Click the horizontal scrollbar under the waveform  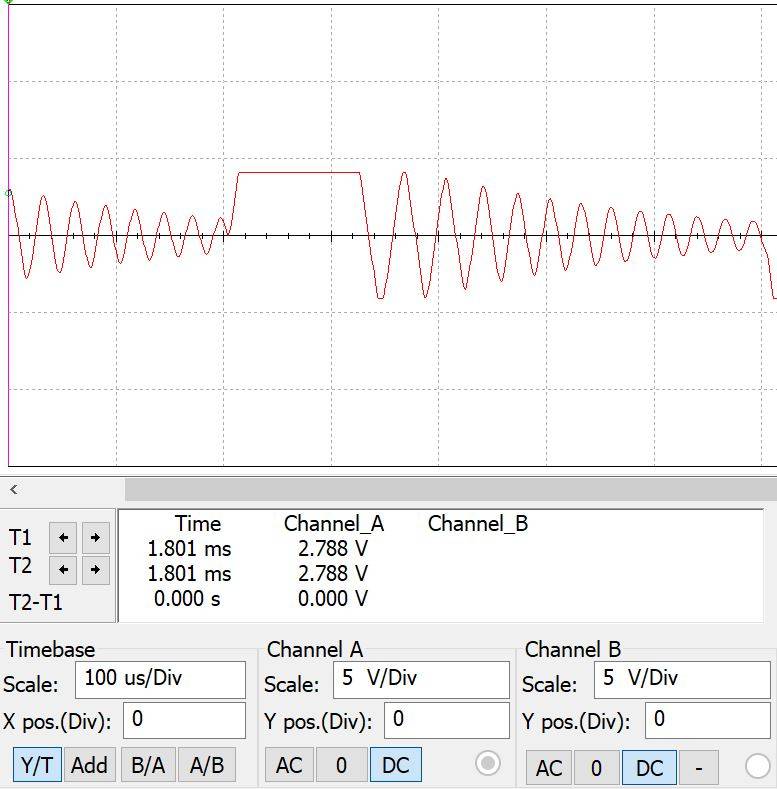point(450,489)
